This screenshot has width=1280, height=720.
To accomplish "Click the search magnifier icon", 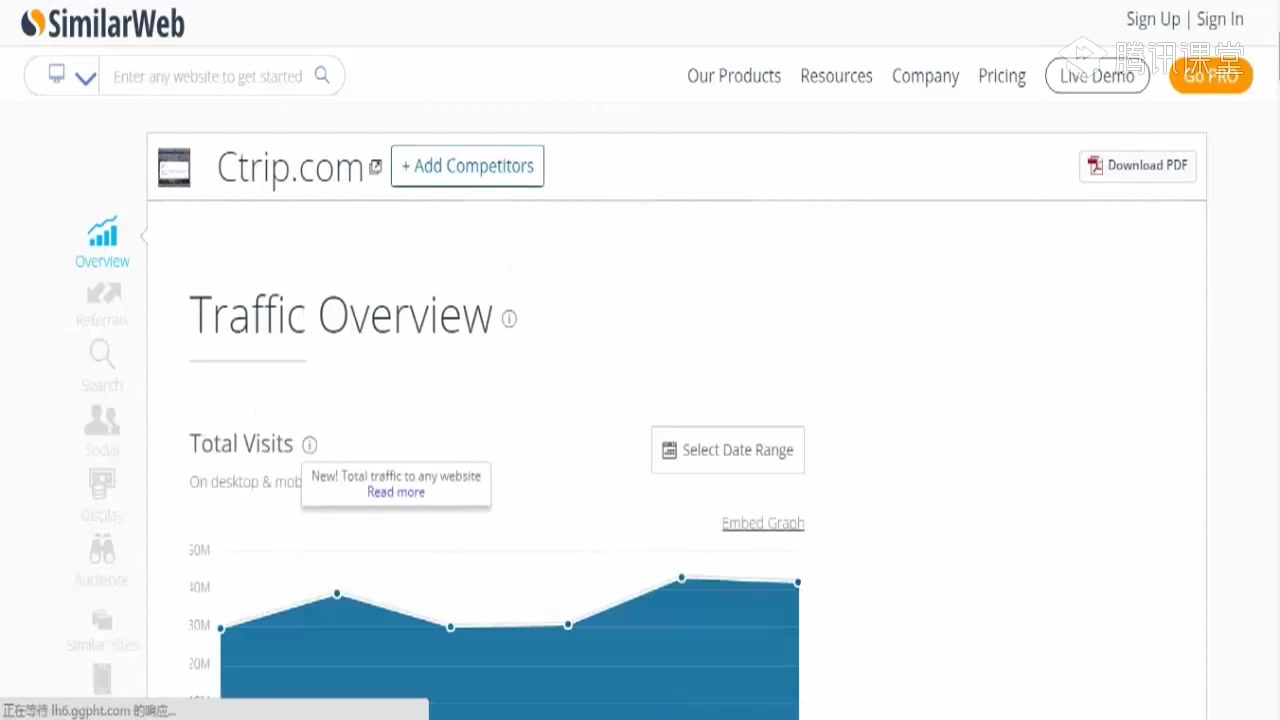I will [322, 75].
